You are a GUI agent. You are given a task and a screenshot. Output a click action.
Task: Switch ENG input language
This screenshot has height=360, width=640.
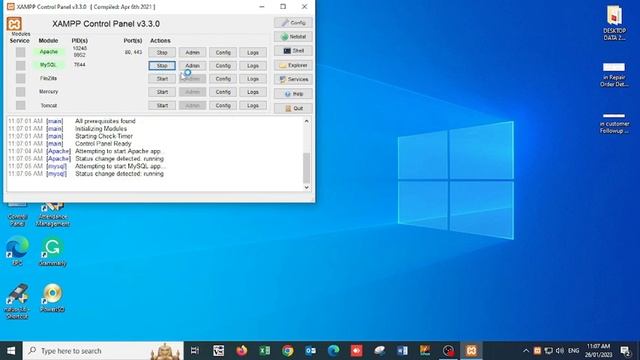pyautogui.click(x=573, y=351)
